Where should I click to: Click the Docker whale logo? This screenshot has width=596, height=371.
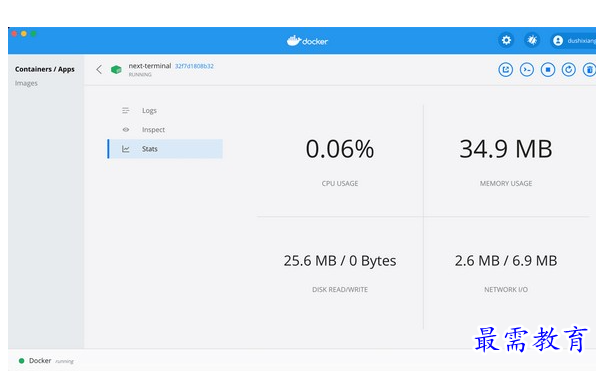point(307,41)
